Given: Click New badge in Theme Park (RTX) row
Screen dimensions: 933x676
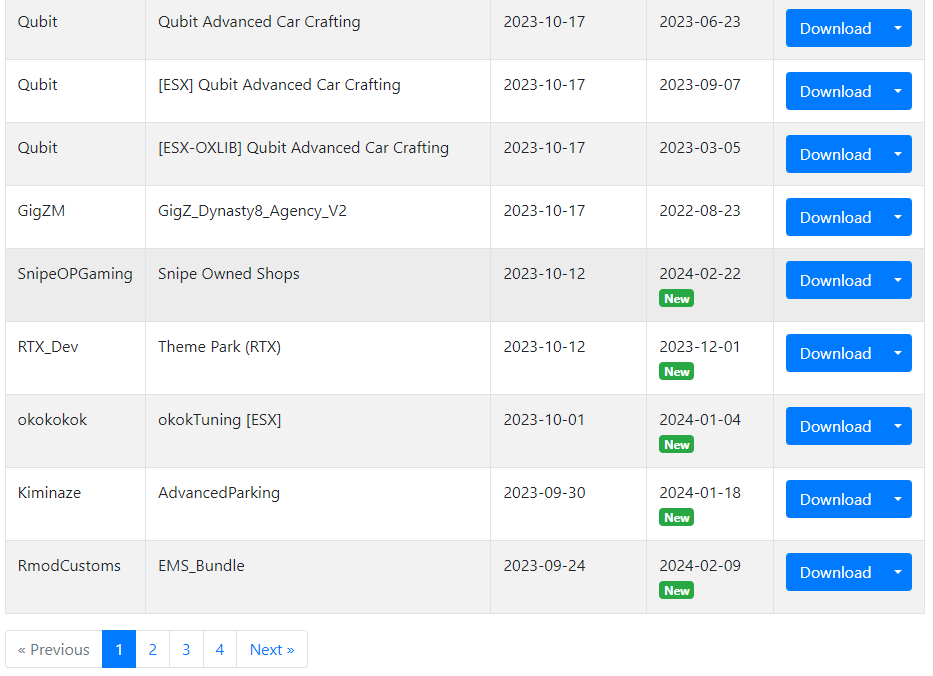Looking at the screenshot, I should (677, 371).
